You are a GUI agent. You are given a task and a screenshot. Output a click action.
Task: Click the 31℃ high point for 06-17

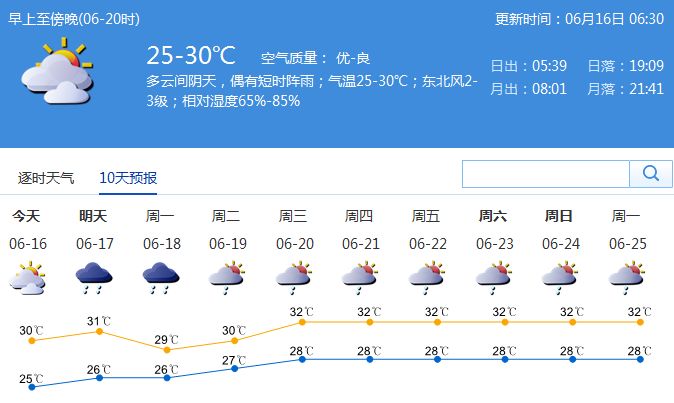pyautogui.click(x=99, y=331)
